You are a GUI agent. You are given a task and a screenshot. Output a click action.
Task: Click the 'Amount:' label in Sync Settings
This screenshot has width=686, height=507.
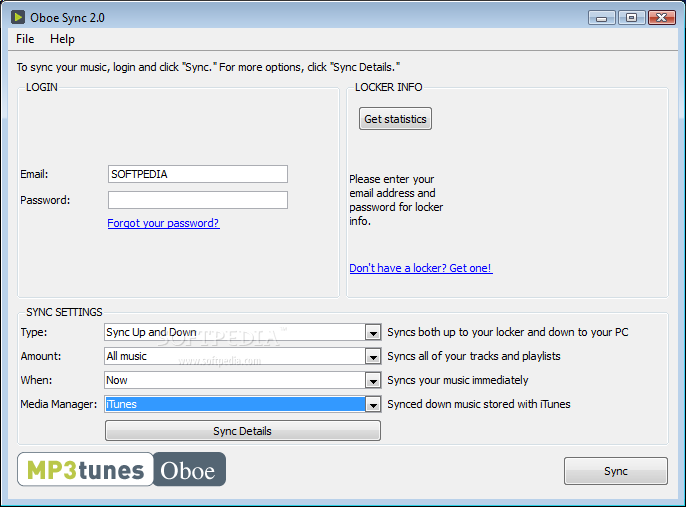[41, 356]
